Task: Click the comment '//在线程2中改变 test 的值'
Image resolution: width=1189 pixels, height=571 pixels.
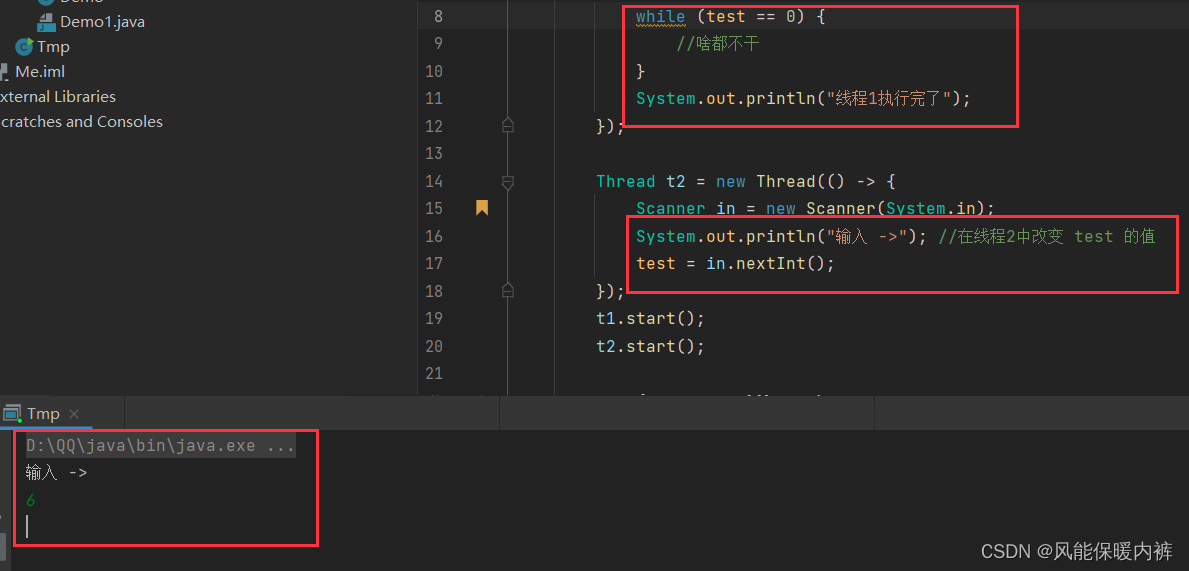Action: 1046,237
